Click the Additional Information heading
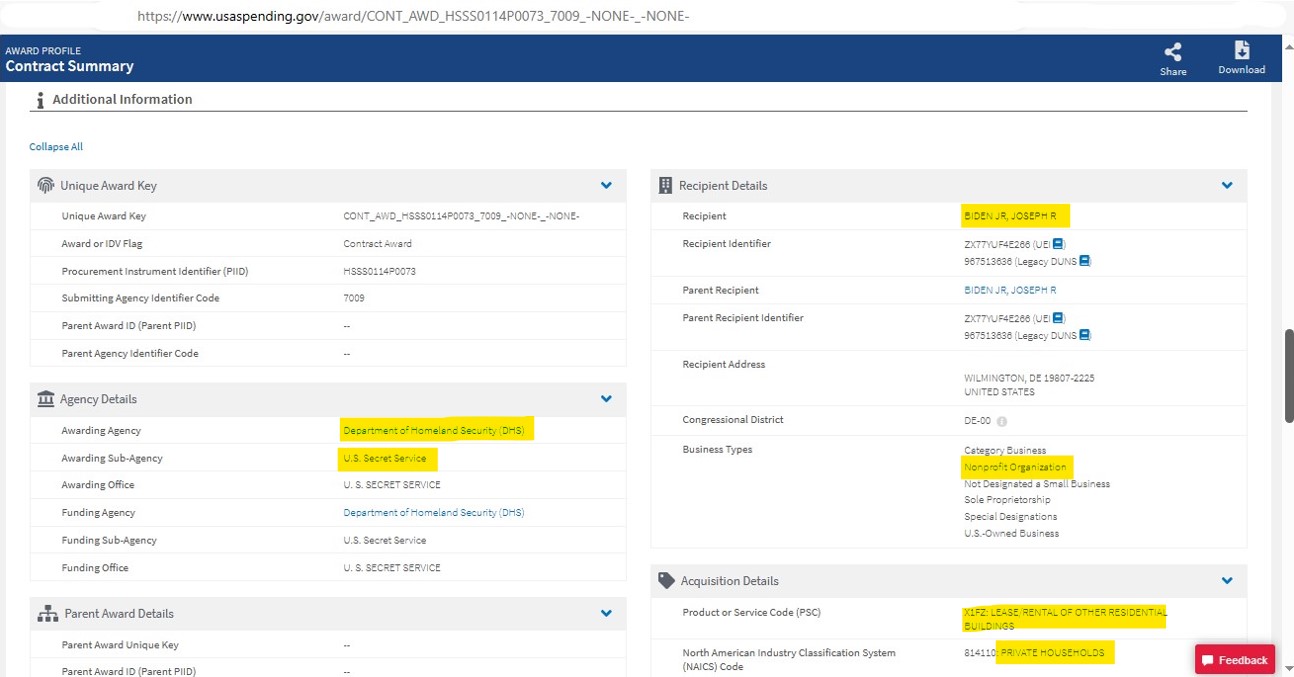Viewport: 1294px width, 677px height. click(x=122, y=99)
